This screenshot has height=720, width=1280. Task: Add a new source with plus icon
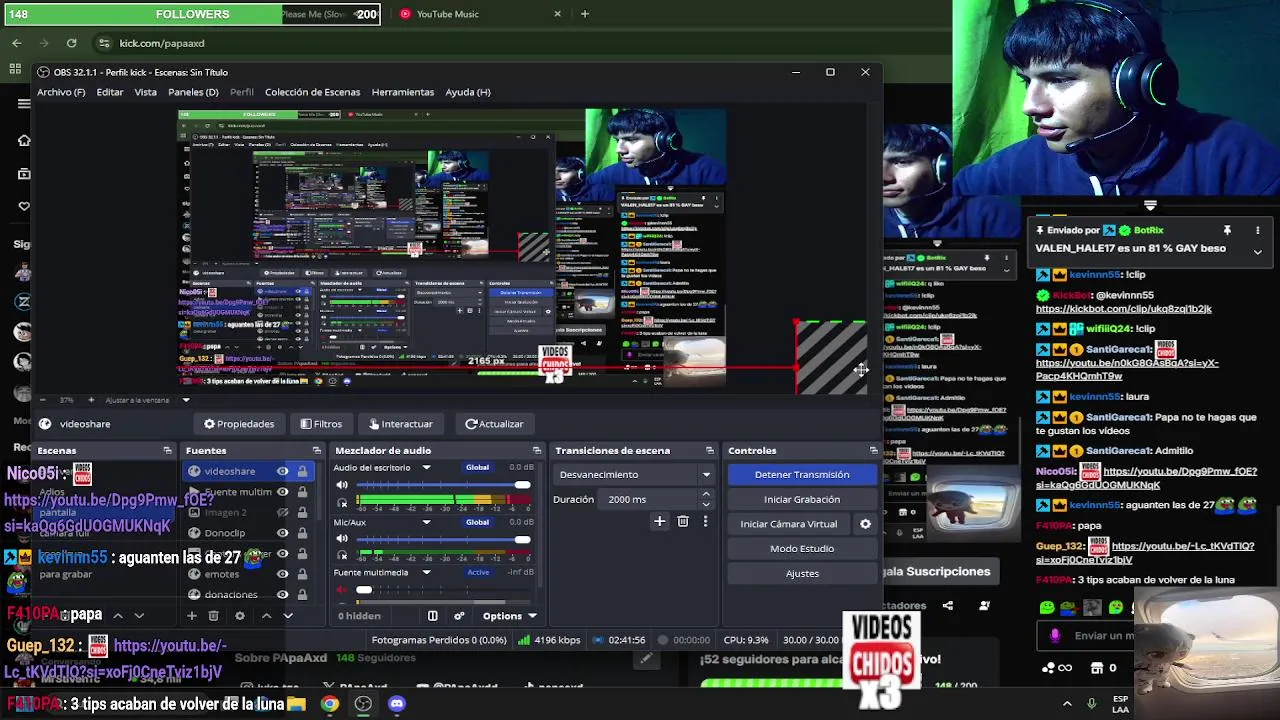(x=191, y=616)
